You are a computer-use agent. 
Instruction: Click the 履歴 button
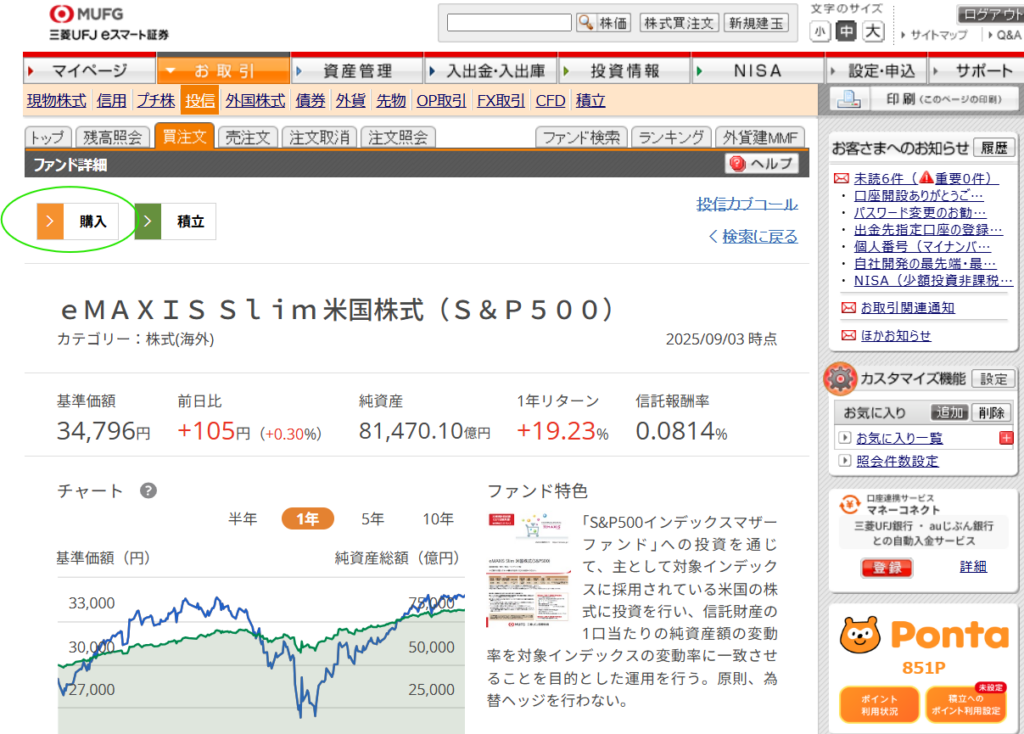tap(994, 148)
